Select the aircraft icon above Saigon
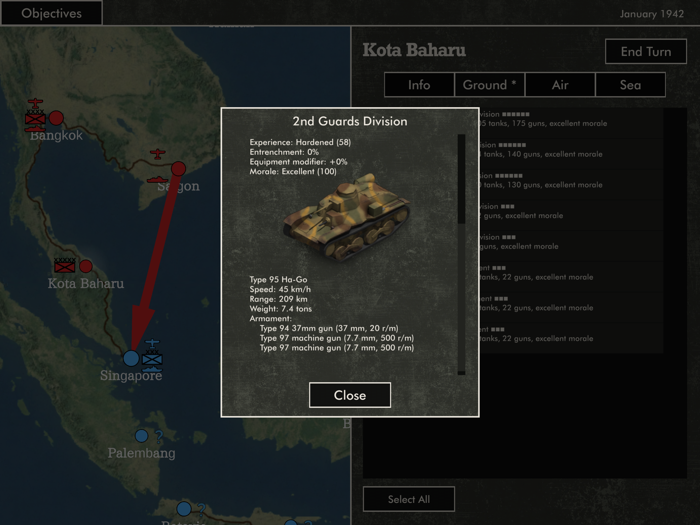Screen dimensions: 700x525 coord(158,154)
